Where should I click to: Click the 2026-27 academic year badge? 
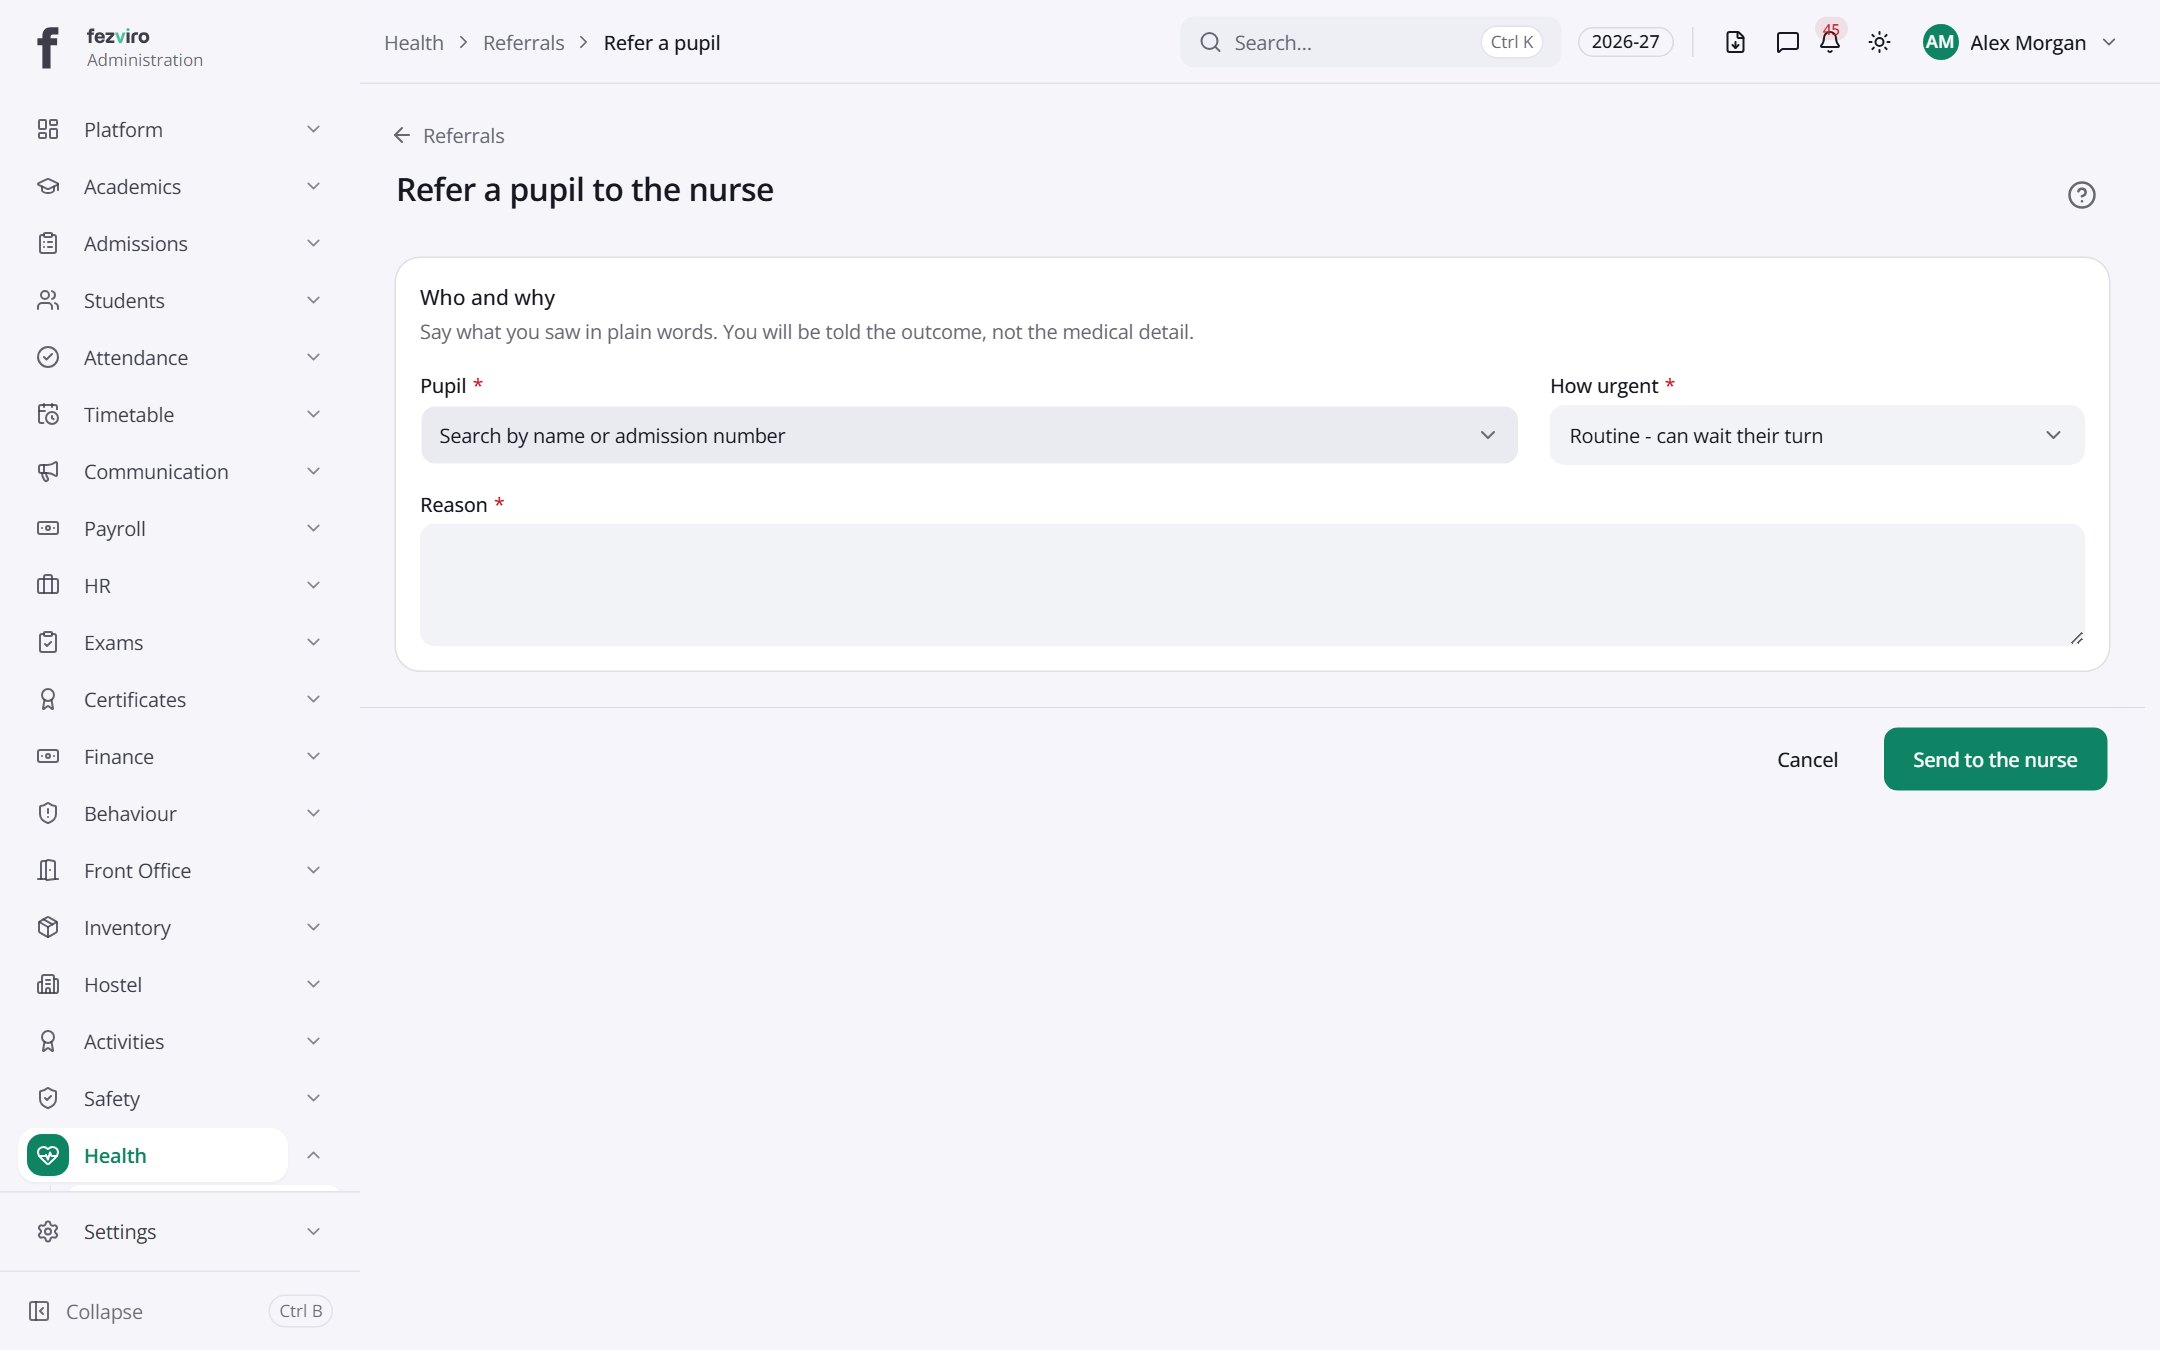[1625, 42]
